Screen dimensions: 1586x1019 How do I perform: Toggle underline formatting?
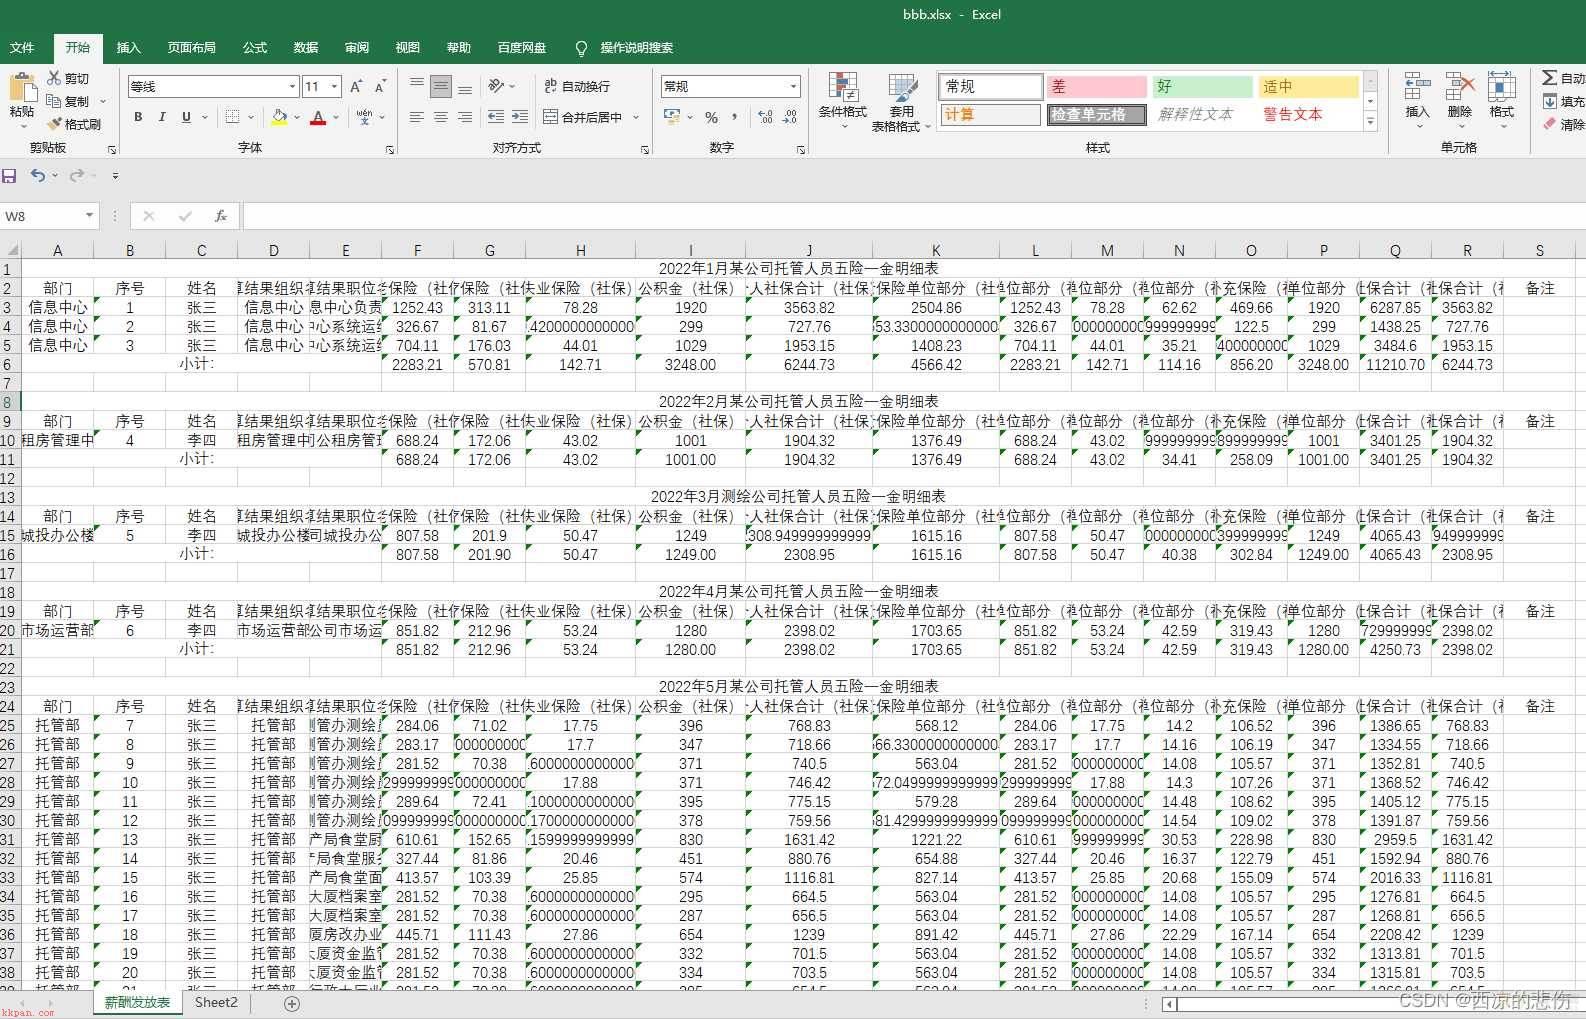point(186,117)
